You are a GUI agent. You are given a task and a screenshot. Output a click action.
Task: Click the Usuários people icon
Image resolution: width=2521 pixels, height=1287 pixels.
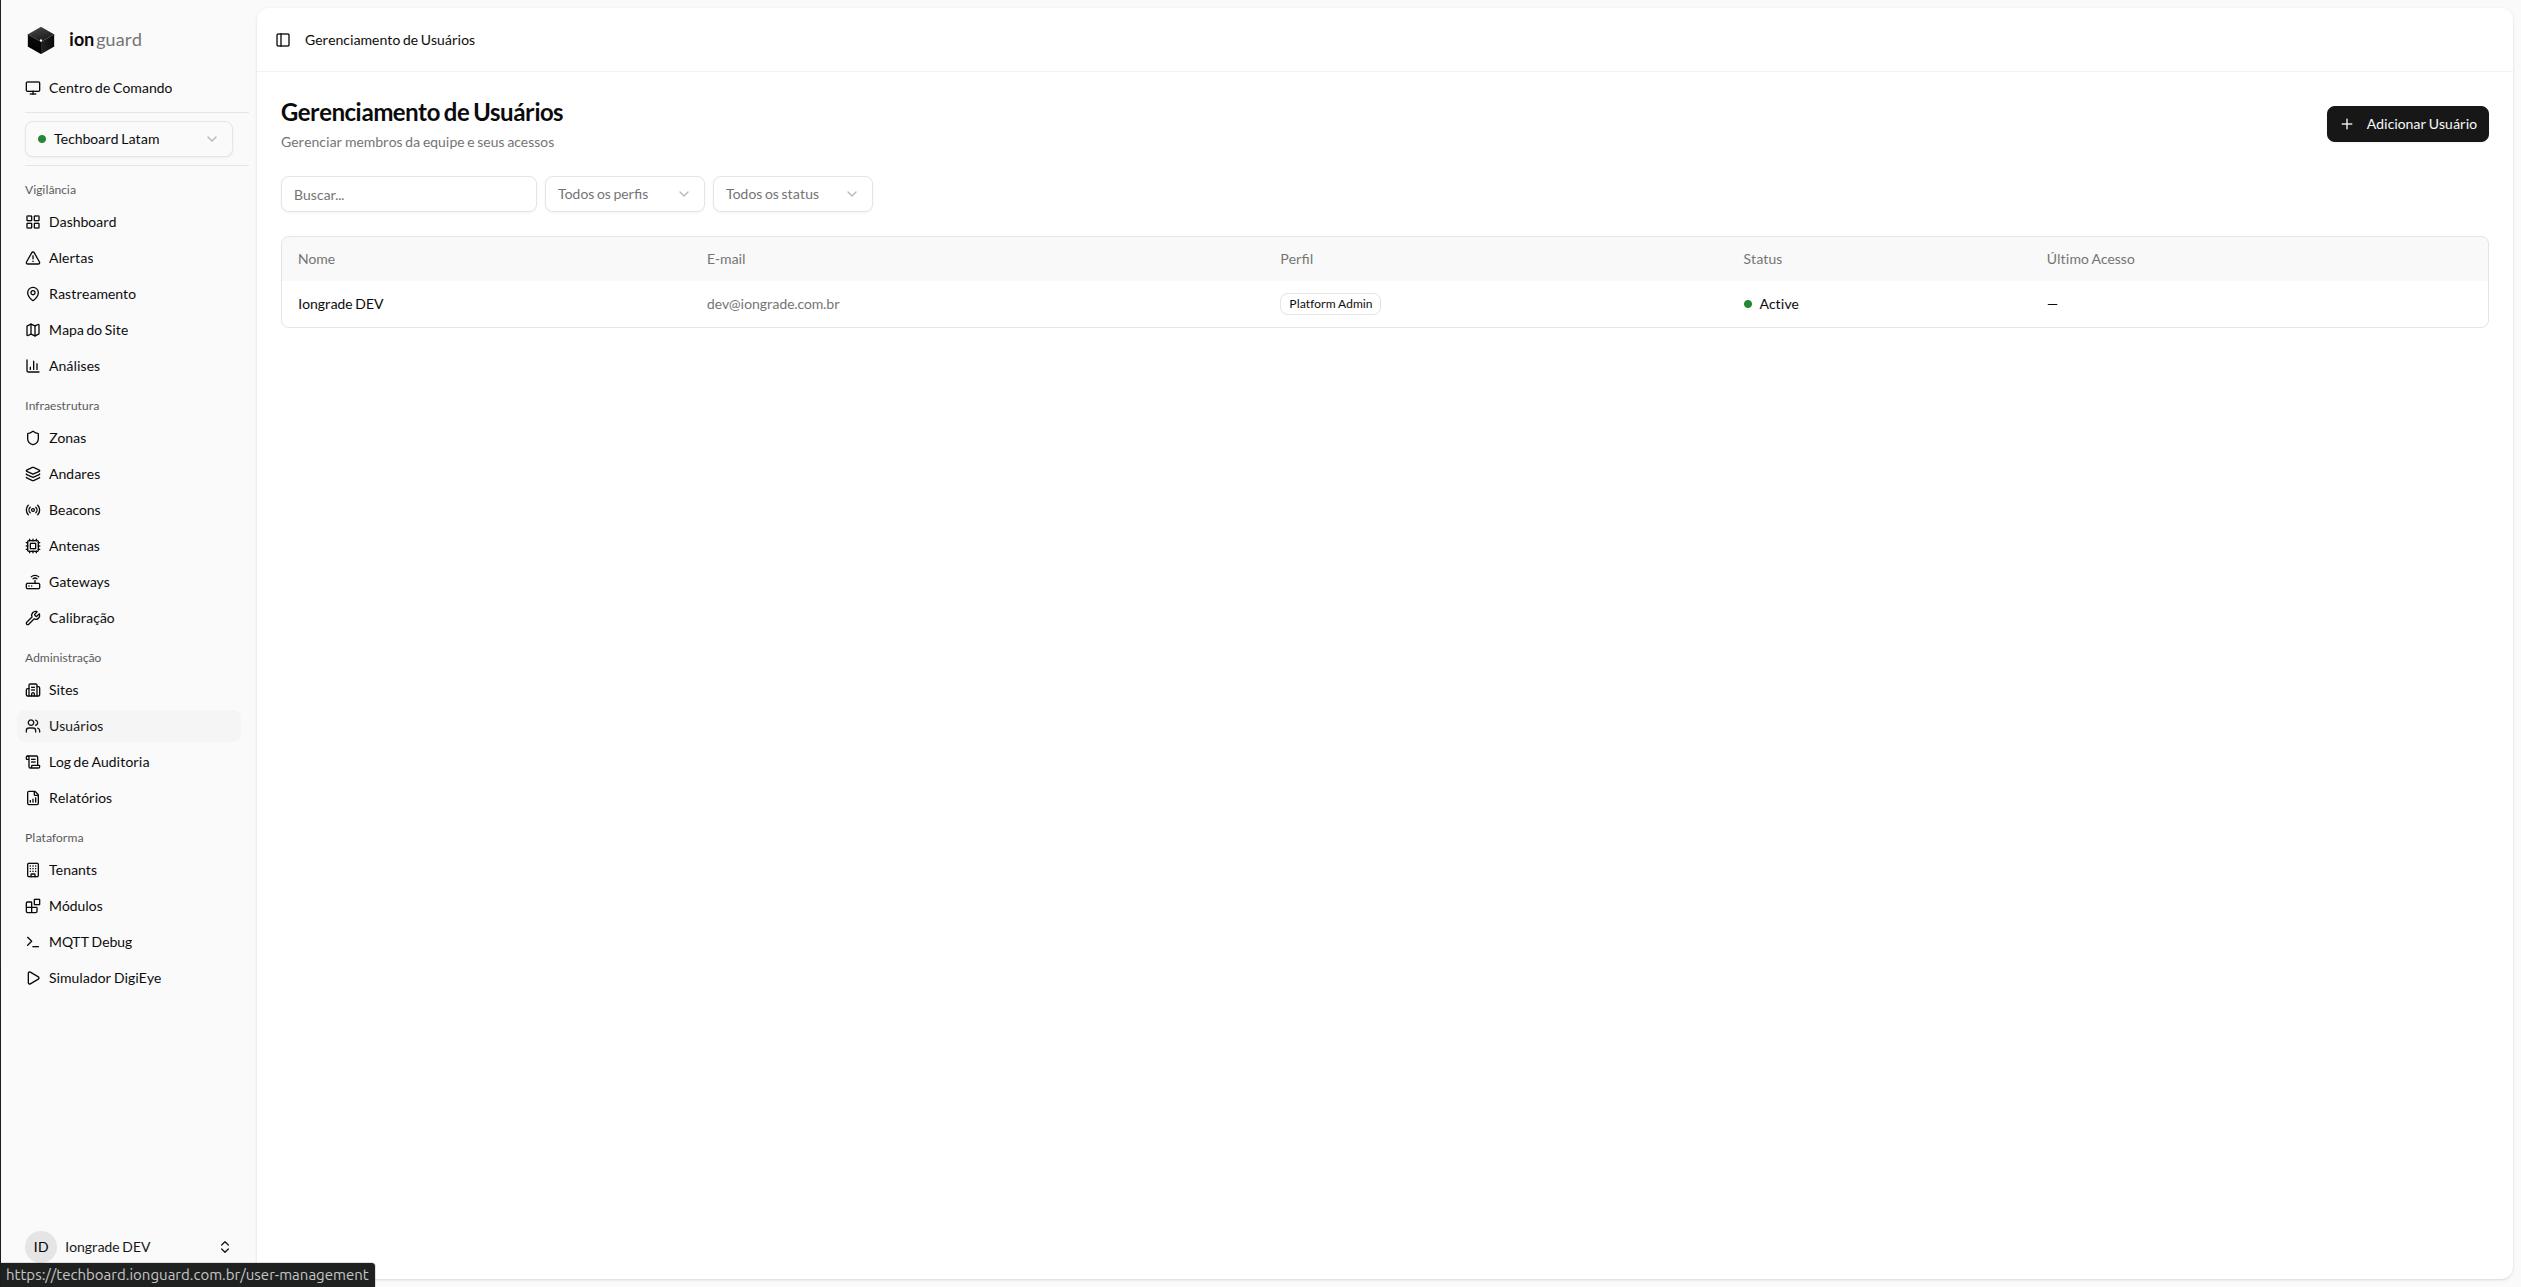point(33,726)
